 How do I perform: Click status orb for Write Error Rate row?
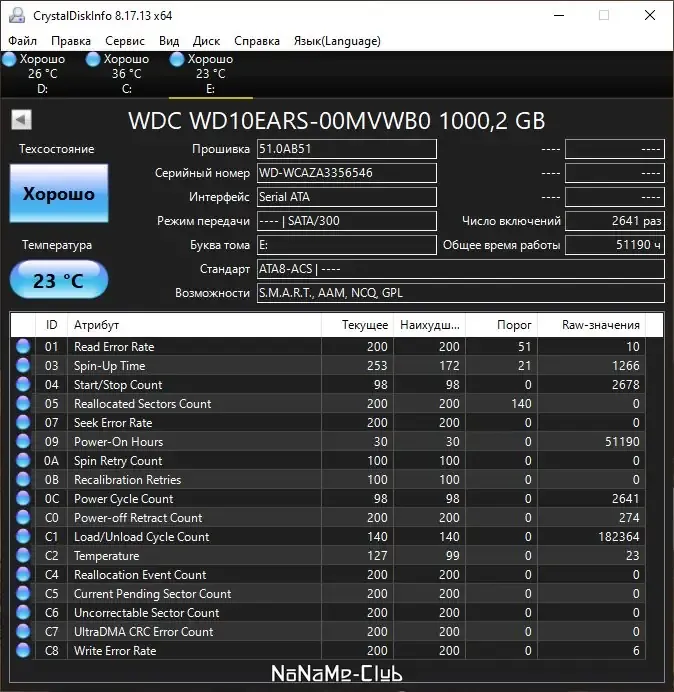click(23, 650)
